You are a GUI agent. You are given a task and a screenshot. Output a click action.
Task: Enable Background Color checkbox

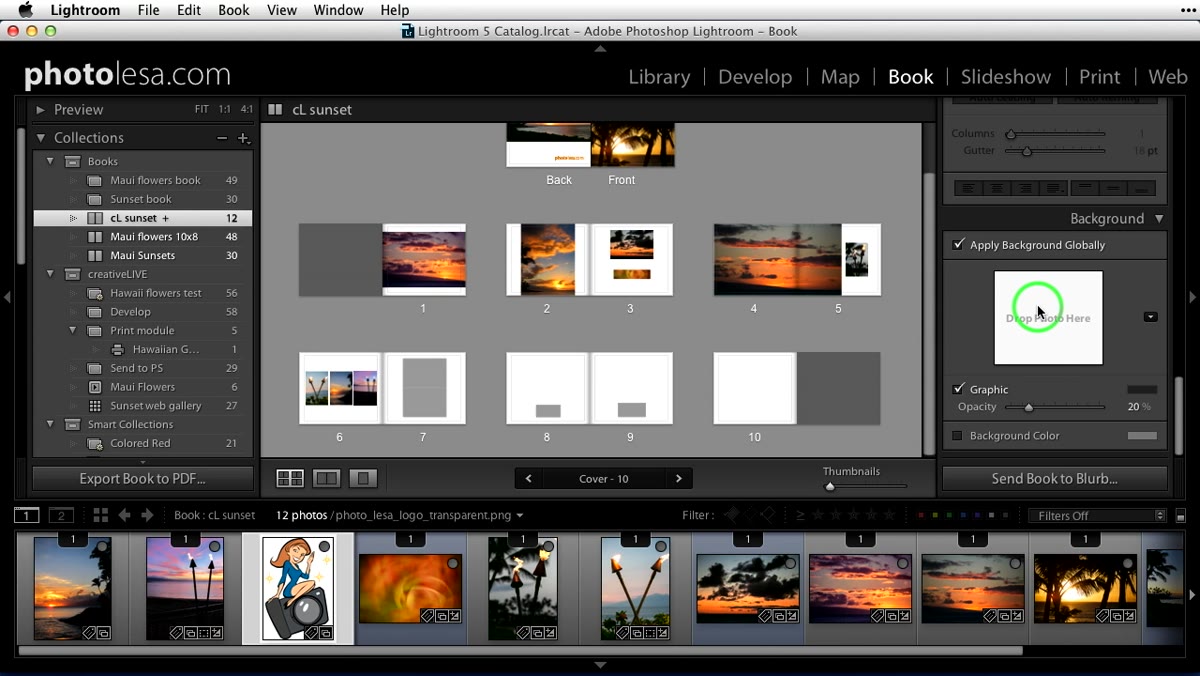tap(957, 436)
